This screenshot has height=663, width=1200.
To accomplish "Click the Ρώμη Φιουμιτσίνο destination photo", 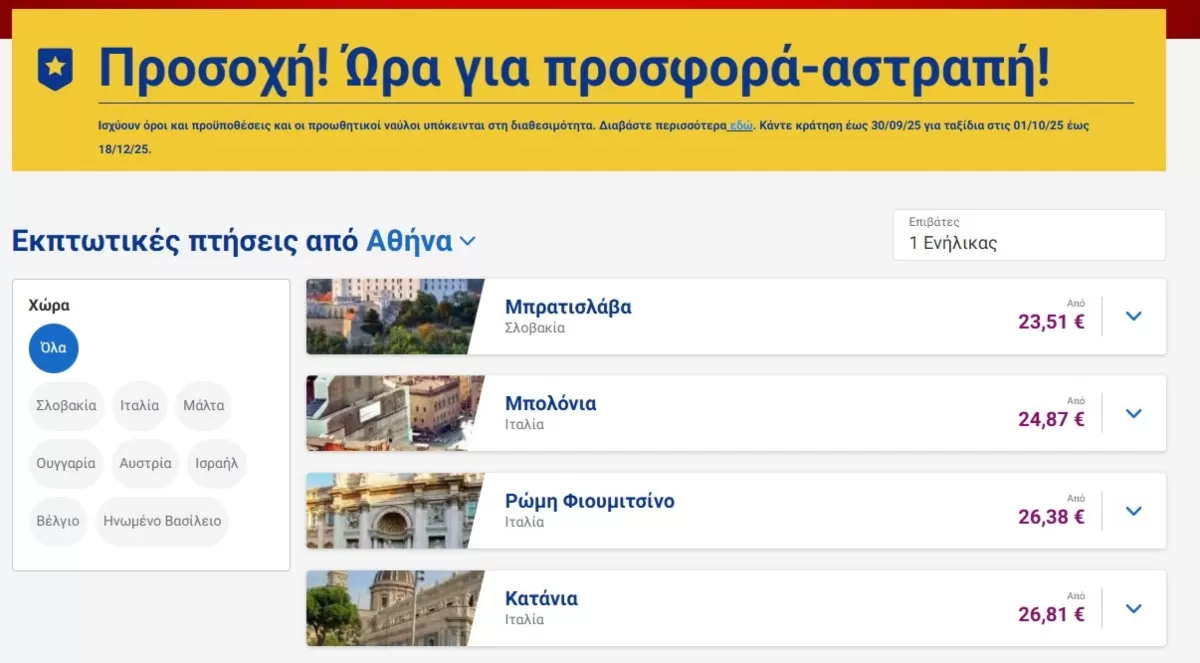I will pyautogui.click(x=394, y=511).
